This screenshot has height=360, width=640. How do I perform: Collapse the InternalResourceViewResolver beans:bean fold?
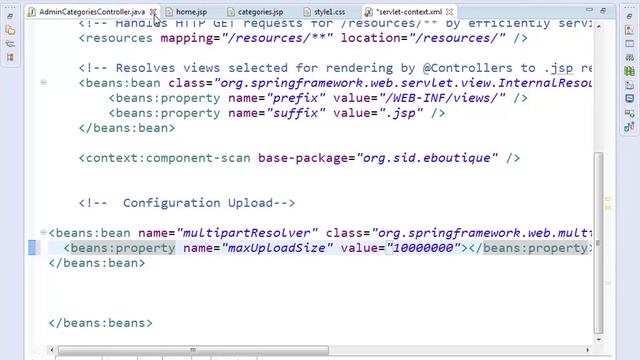pos(43,82)
